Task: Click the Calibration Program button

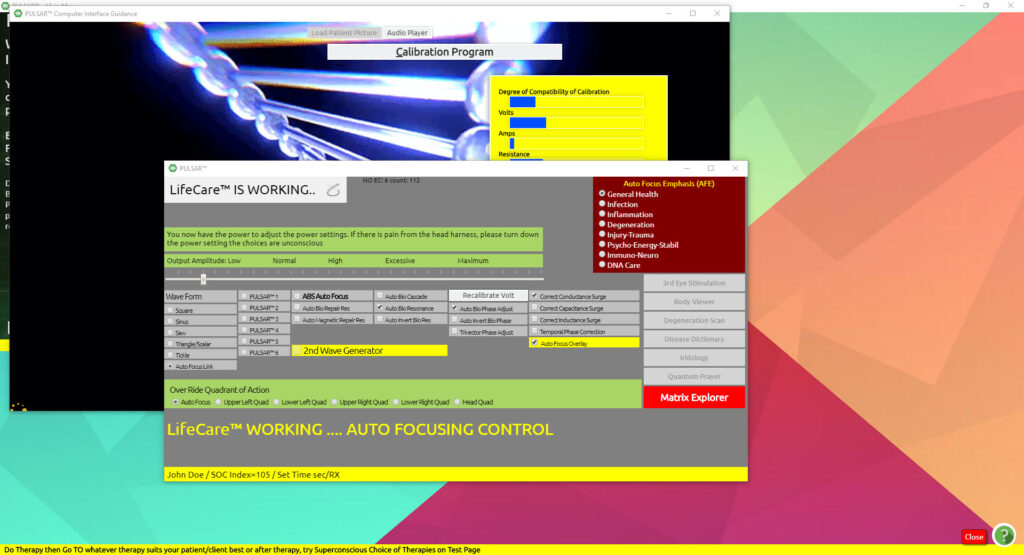Action: click(444, 52)
